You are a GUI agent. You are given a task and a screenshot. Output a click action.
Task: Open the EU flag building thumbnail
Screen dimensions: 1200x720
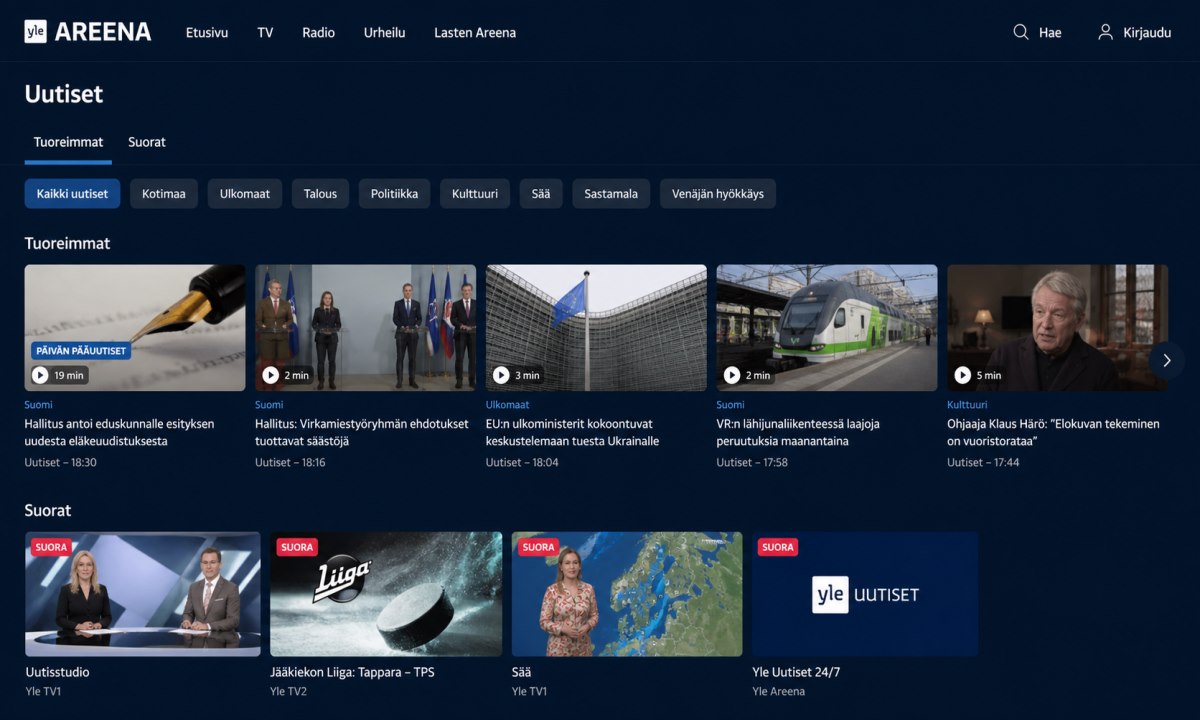(x=596, y=327)
